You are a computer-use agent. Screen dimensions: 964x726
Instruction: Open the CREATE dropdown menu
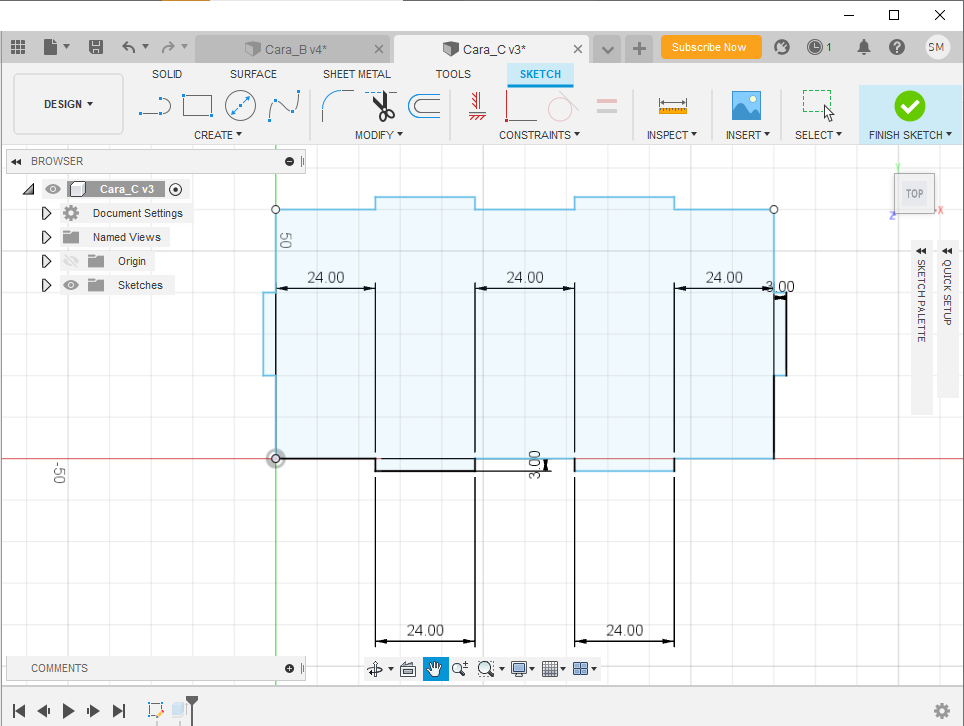tap(218, 135)
